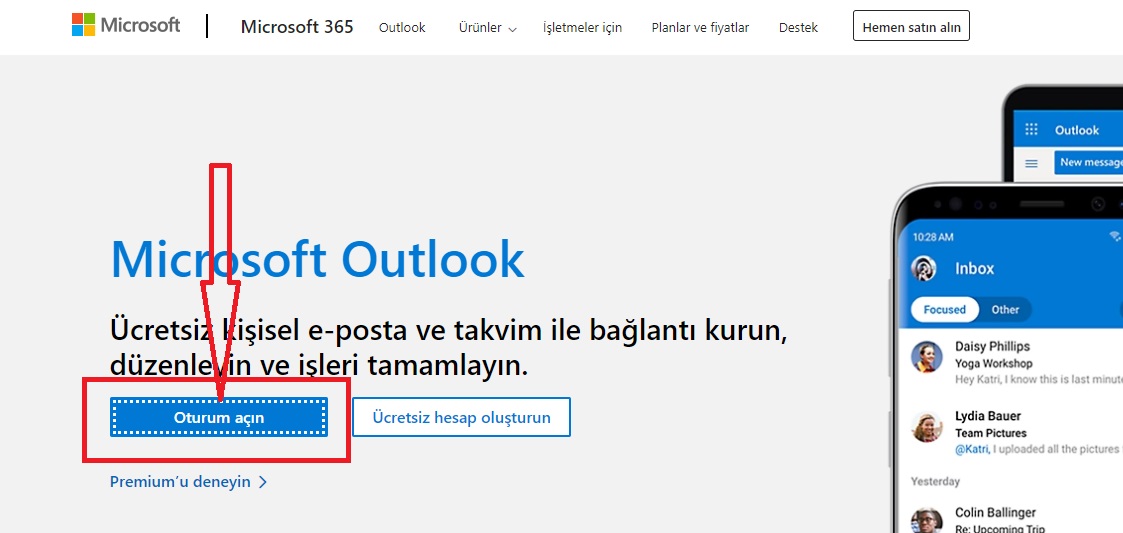Click New message button on tablet image
This screenshot has height=533, width=1123.
click(x=1089, y=162)
